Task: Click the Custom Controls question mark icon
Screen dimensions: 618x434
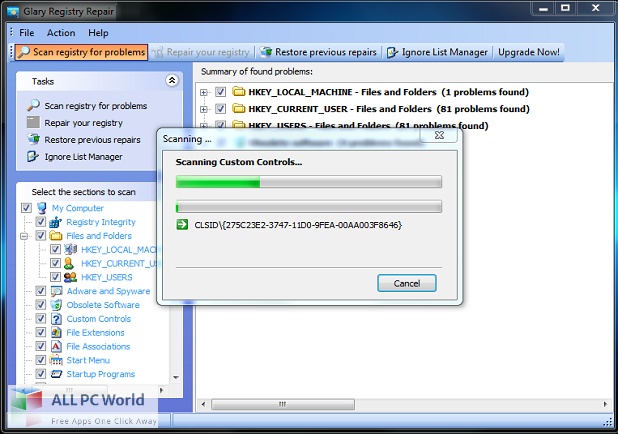Action: pos(56,319)
